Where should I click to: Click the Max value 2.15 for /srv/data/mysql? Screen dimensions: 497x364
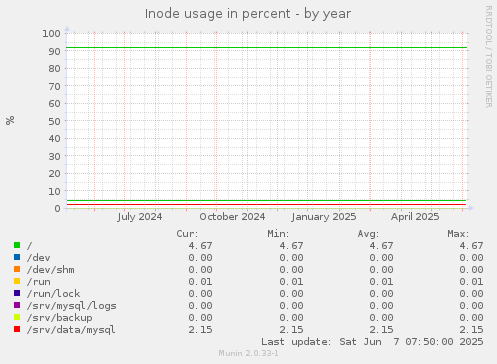click(471, 330)
